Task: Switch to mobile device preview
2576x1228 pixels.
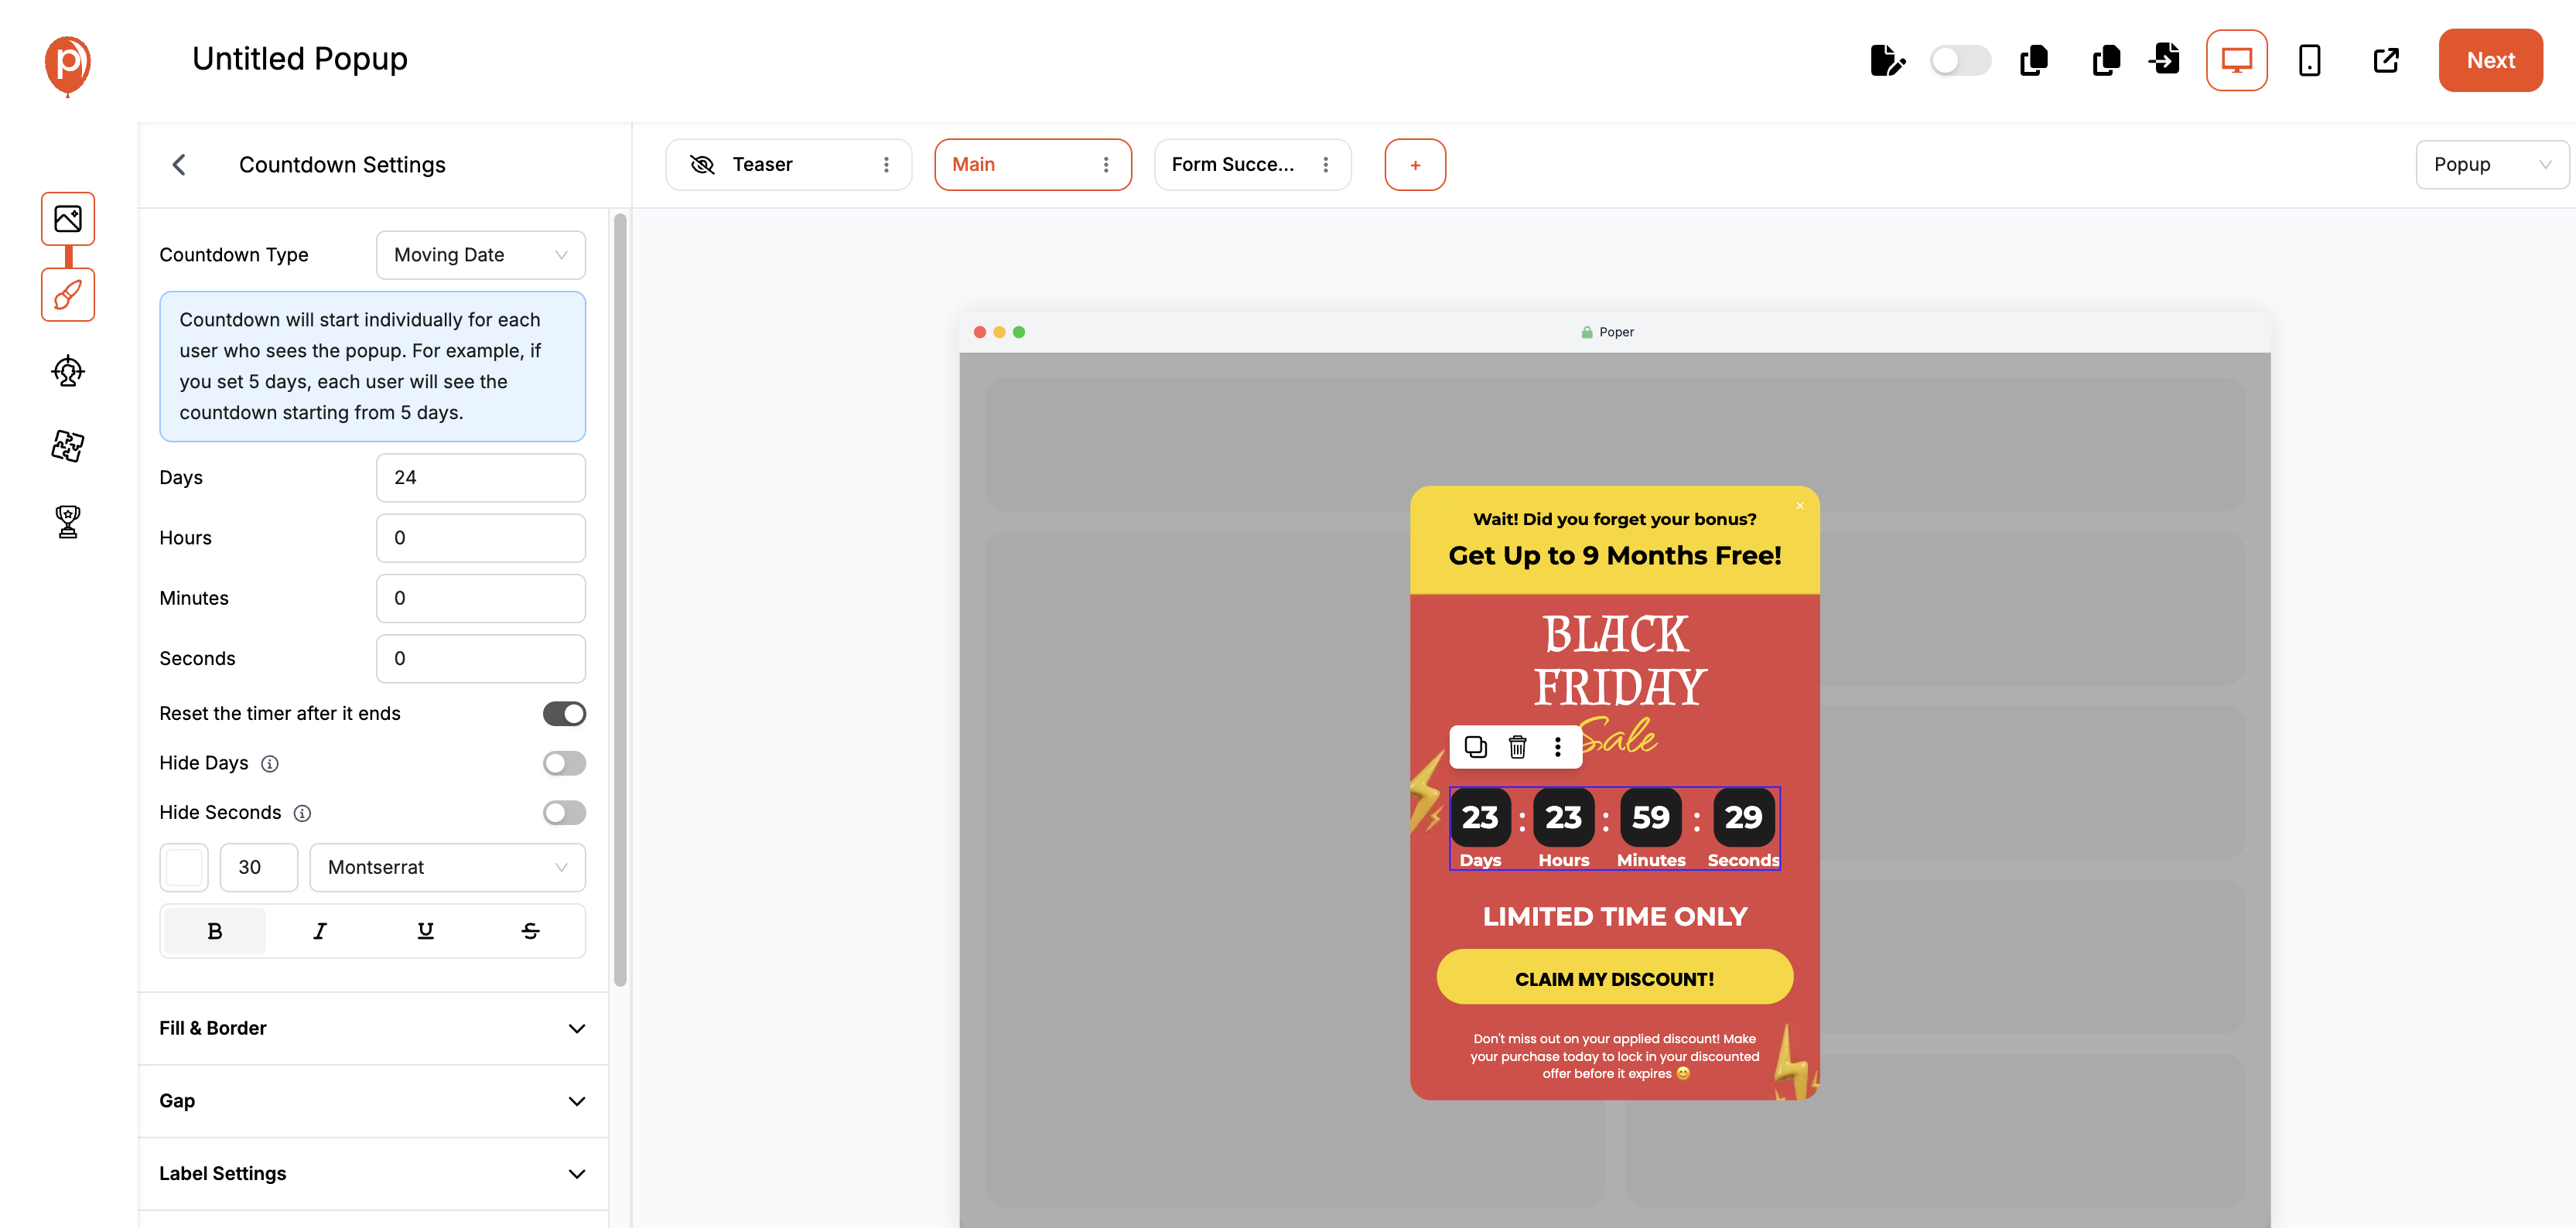Action: click(x=2309, y=60)
